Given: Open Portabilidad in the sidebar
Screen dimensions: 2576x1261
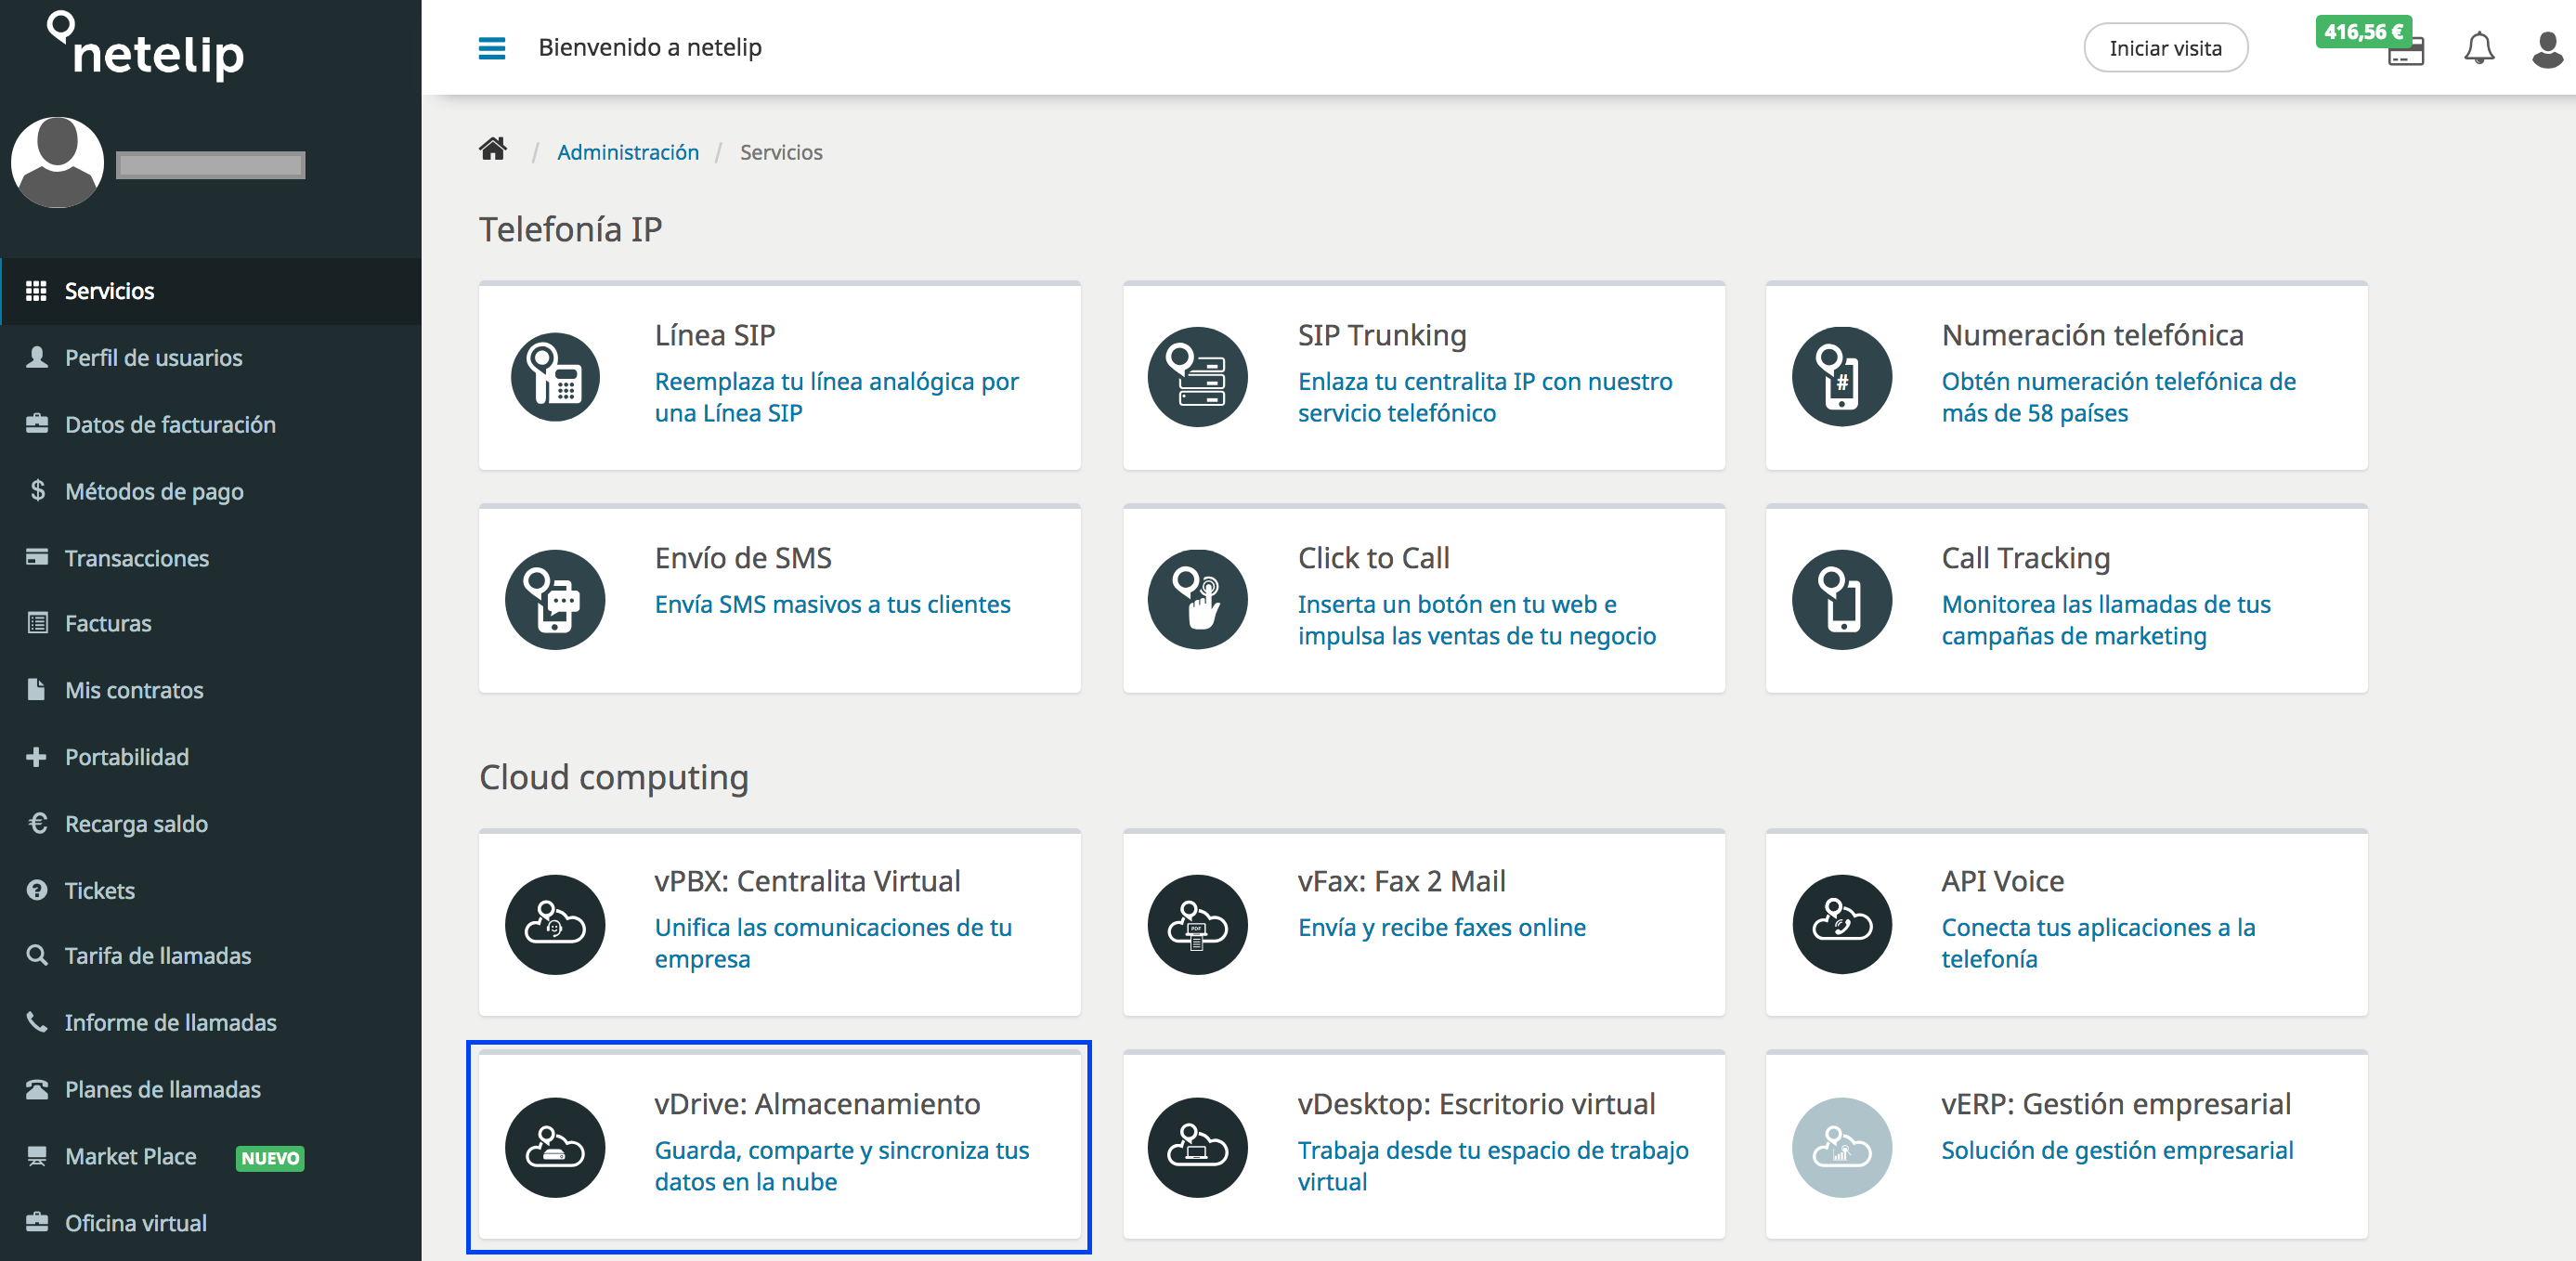Looking at the screenshot, I should (211, 757).
